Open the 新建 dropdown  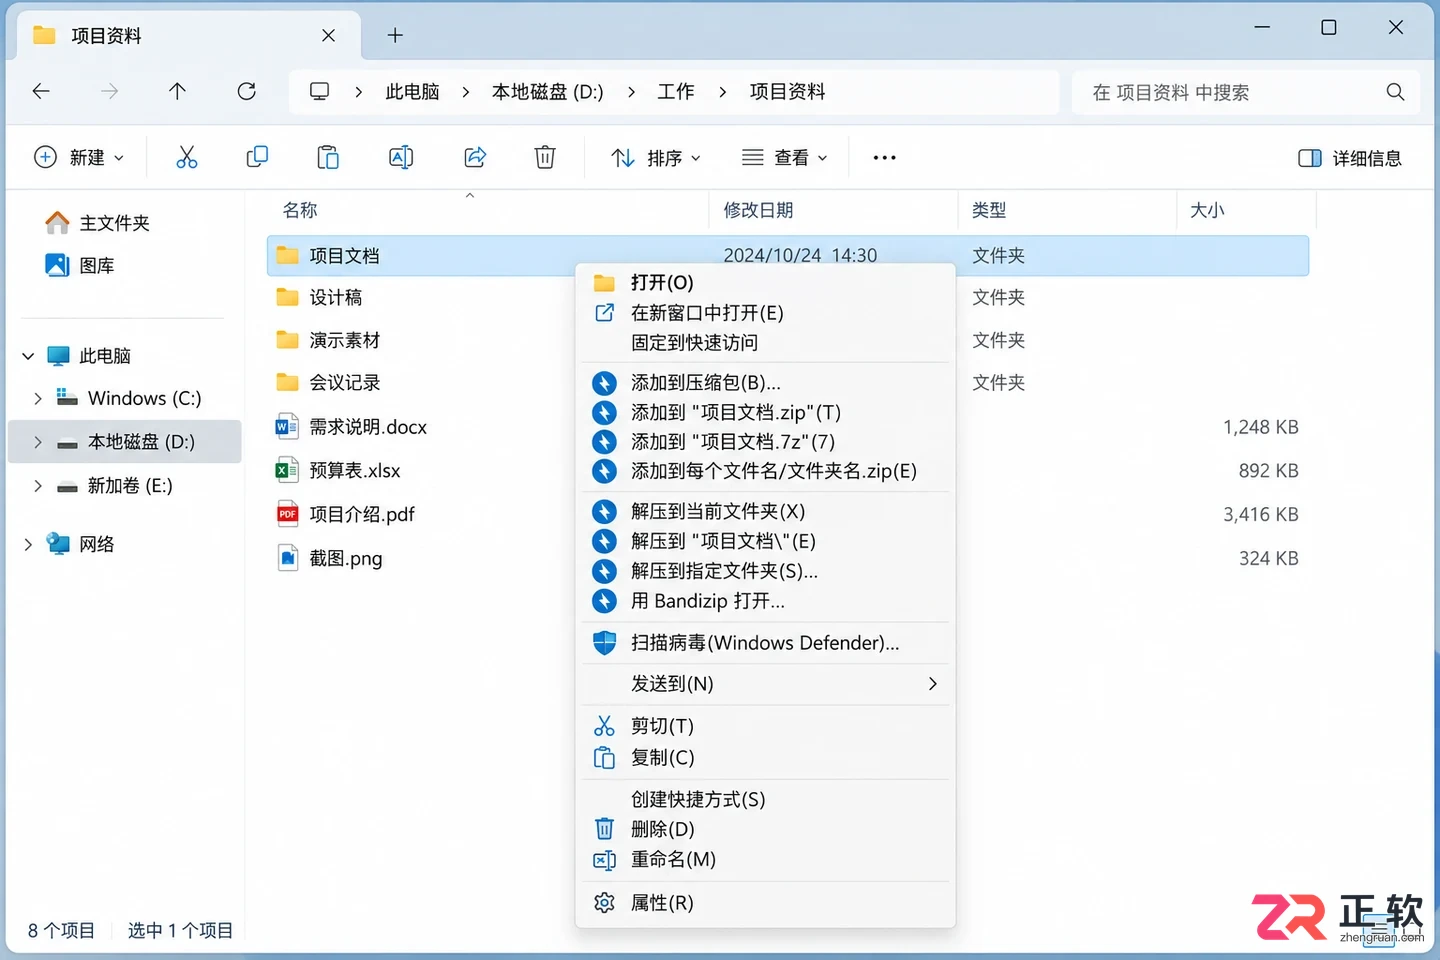[79, 157]
